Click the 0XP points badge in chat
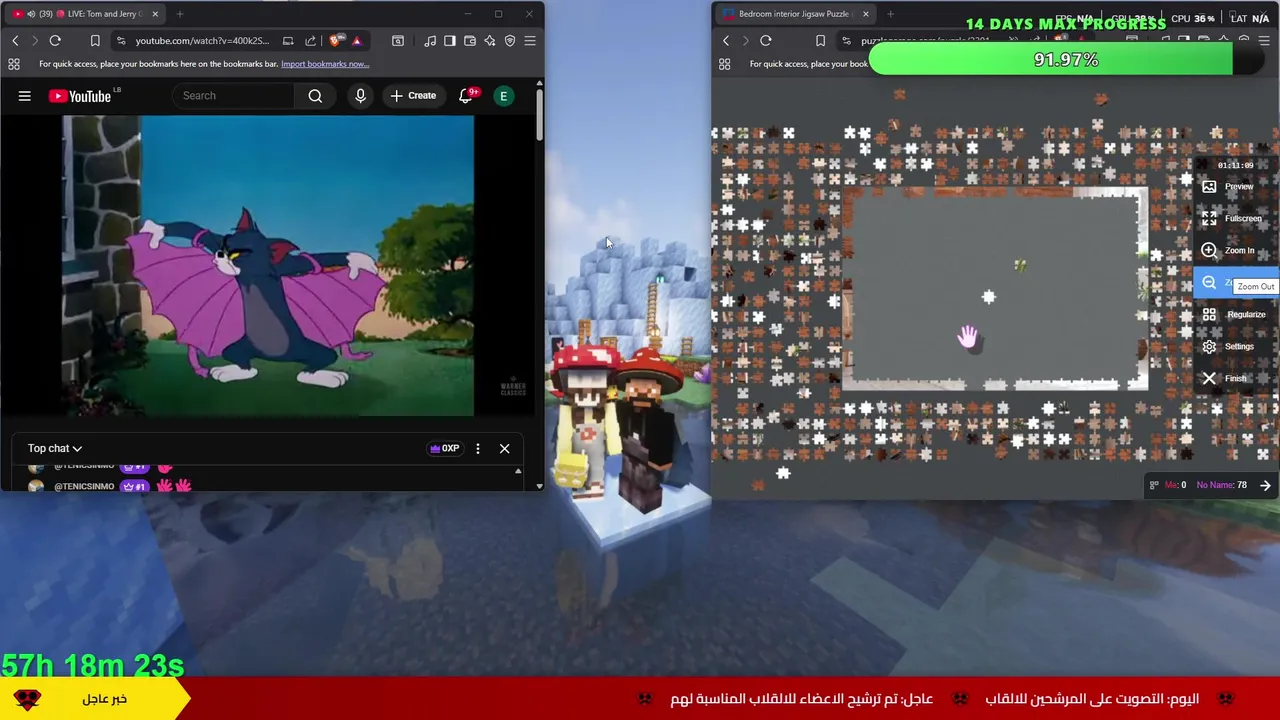Image resolution: width=1280 pixels, height=720 pixels. tap(444, 448)
